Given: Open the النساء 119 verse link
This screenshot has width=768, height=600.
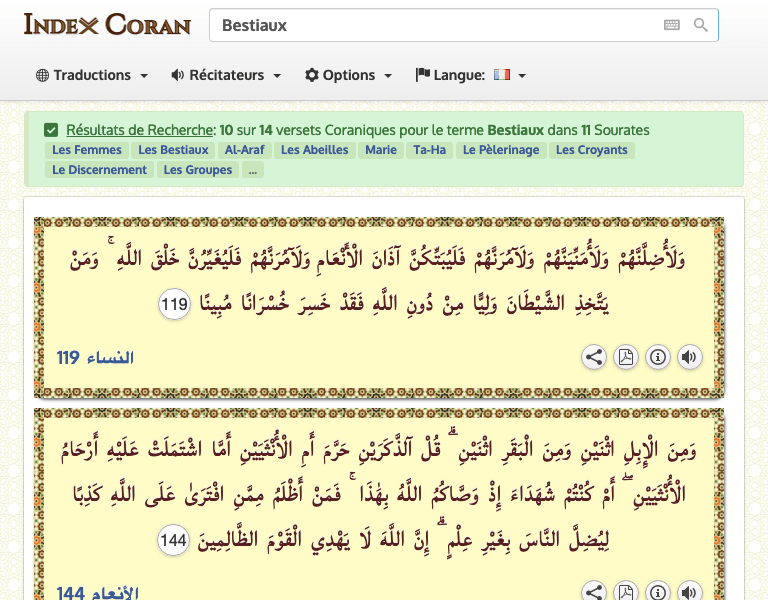Looking at the screenshot, I should [95, 358].
